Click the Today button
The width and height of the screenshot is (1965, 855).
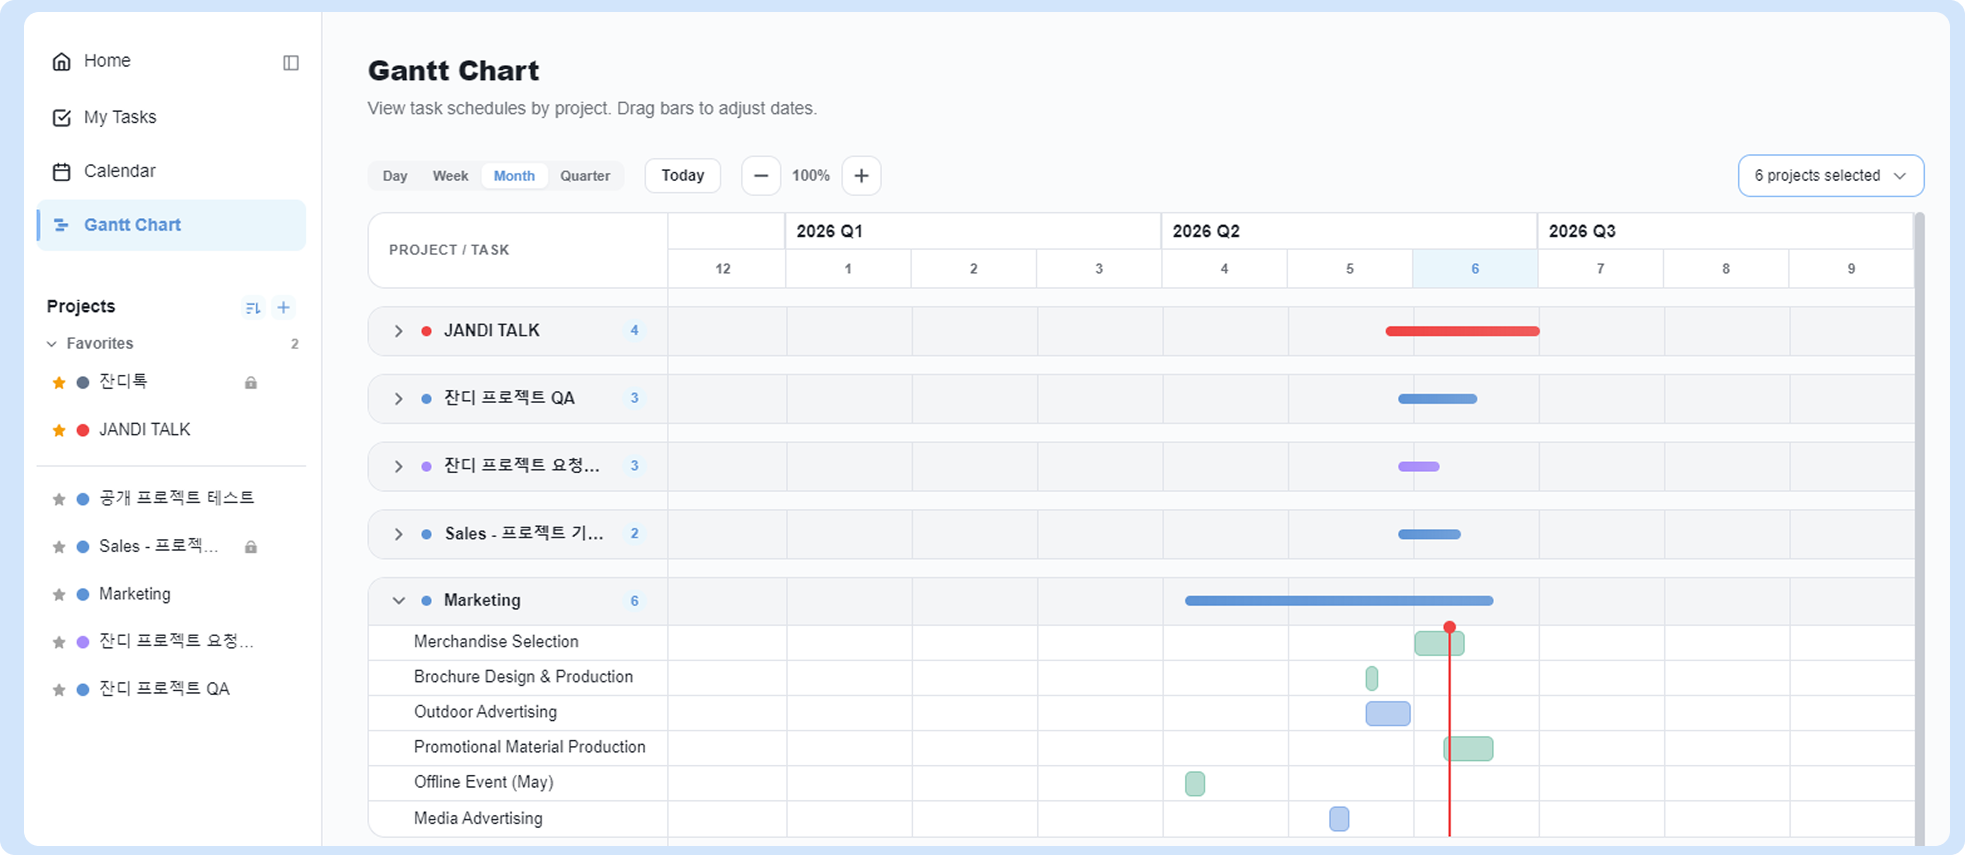(683, 176)
